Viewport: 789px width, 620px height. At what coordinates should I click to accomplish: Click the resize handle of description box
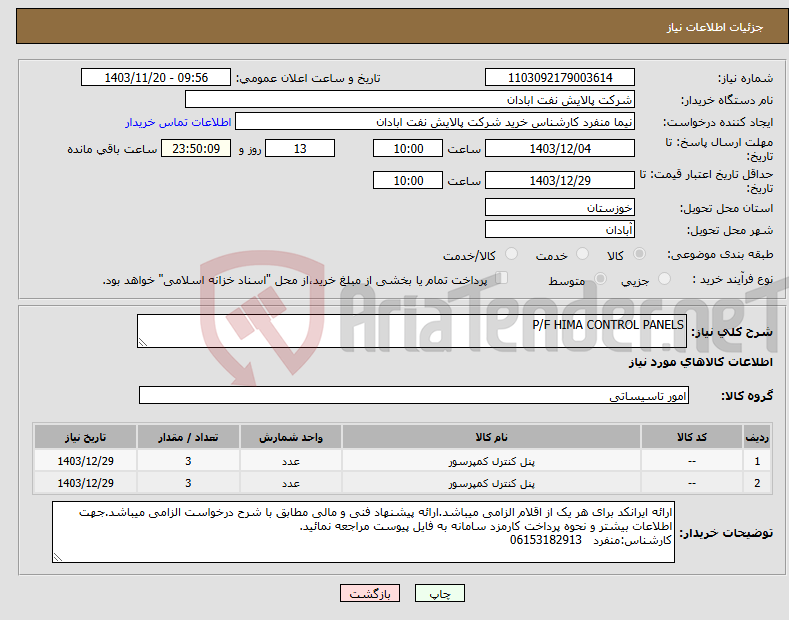click(143, 342)
